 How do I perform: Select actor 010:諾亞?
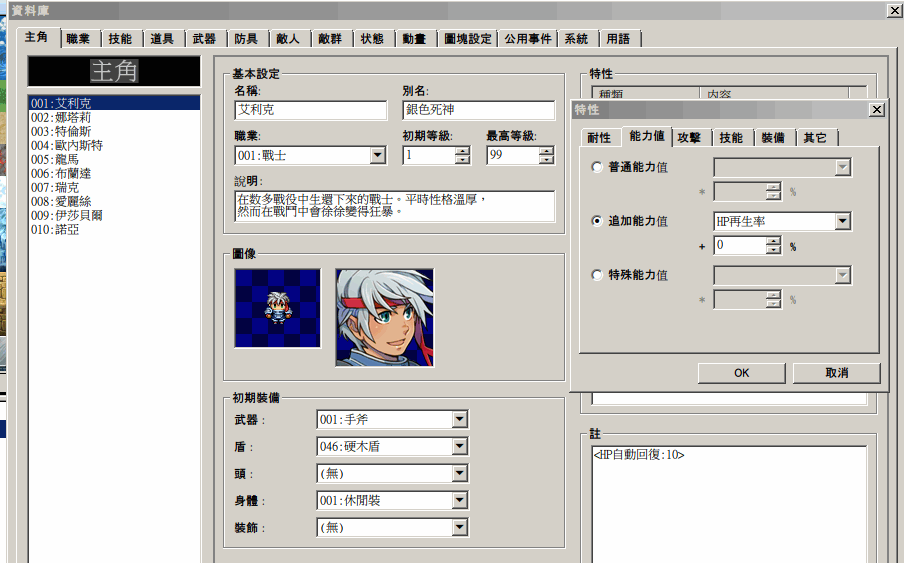point(114,229)
